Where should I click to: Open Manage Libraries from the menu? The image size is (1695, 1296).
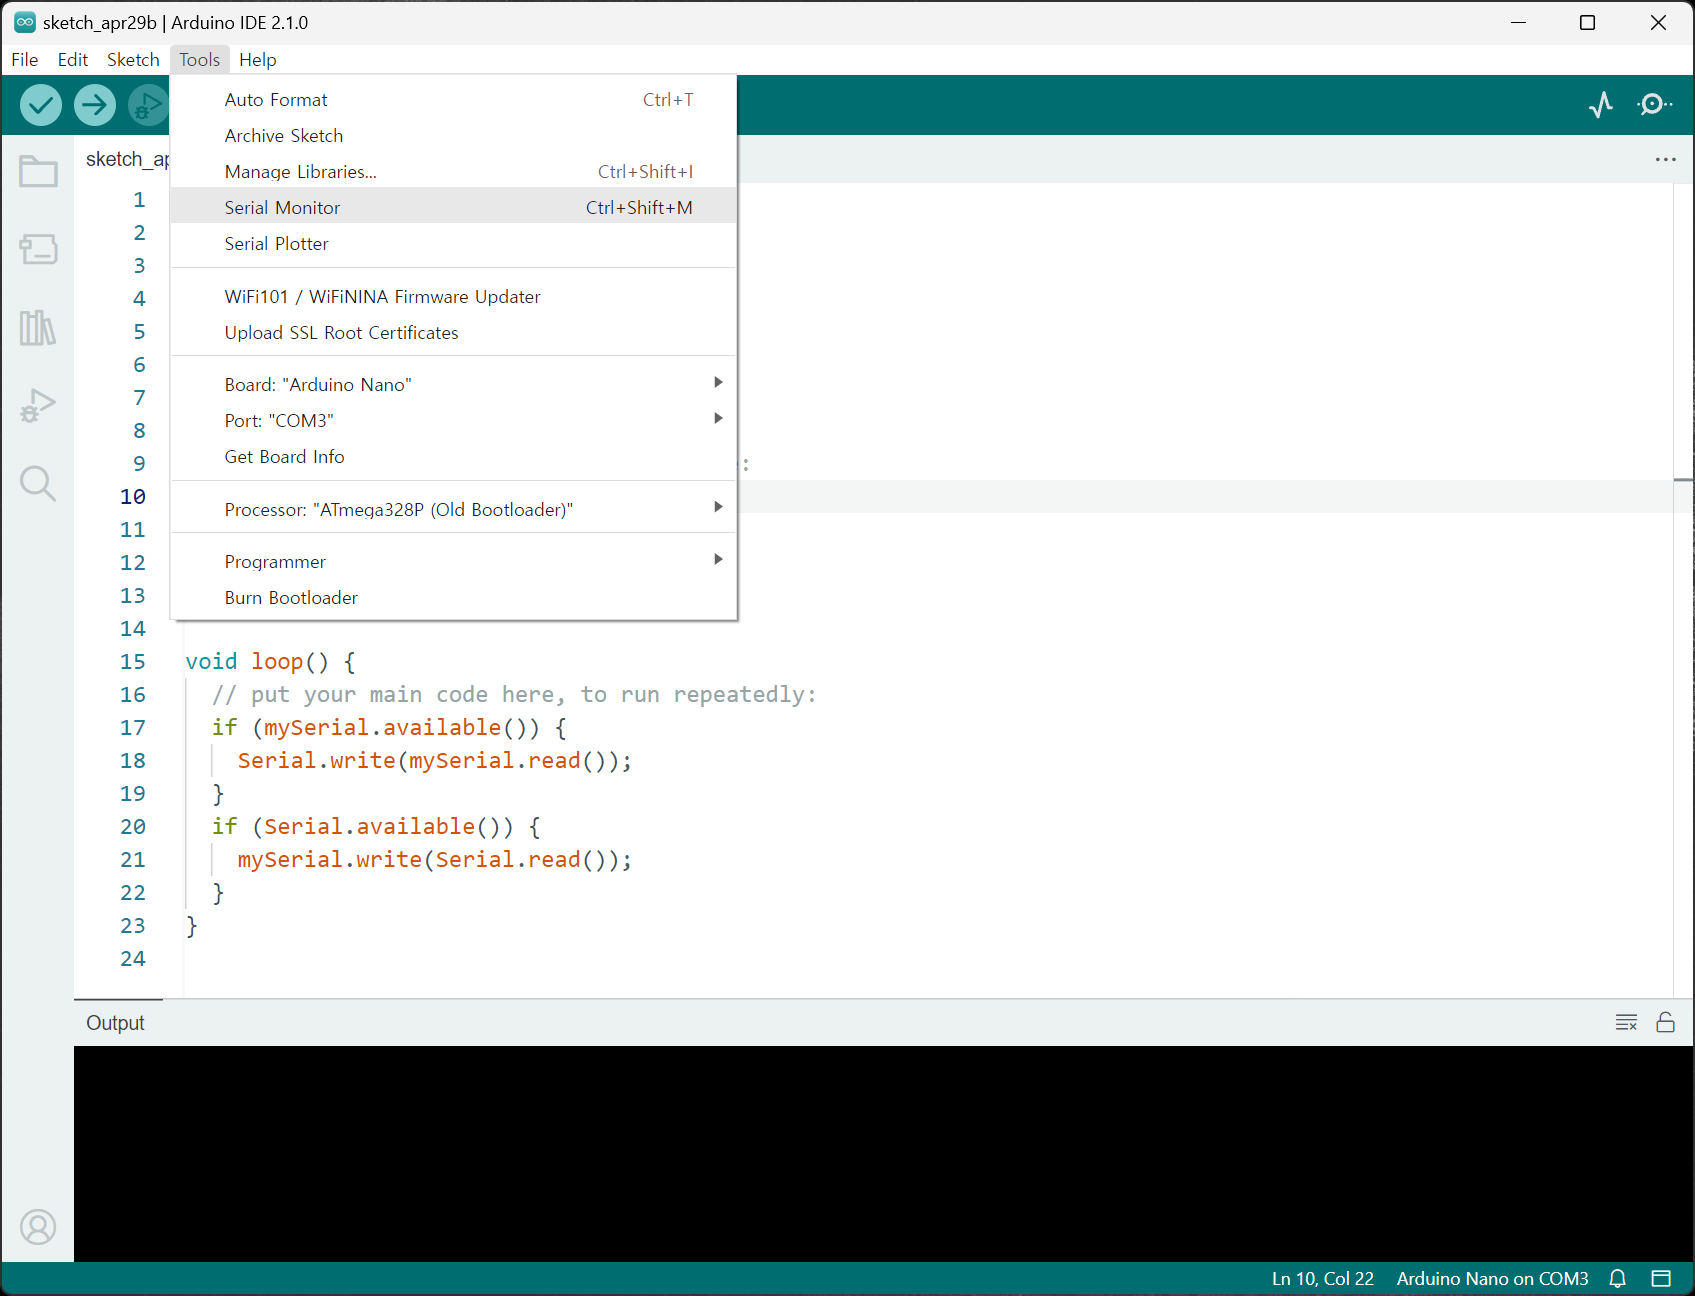(454, 172)
